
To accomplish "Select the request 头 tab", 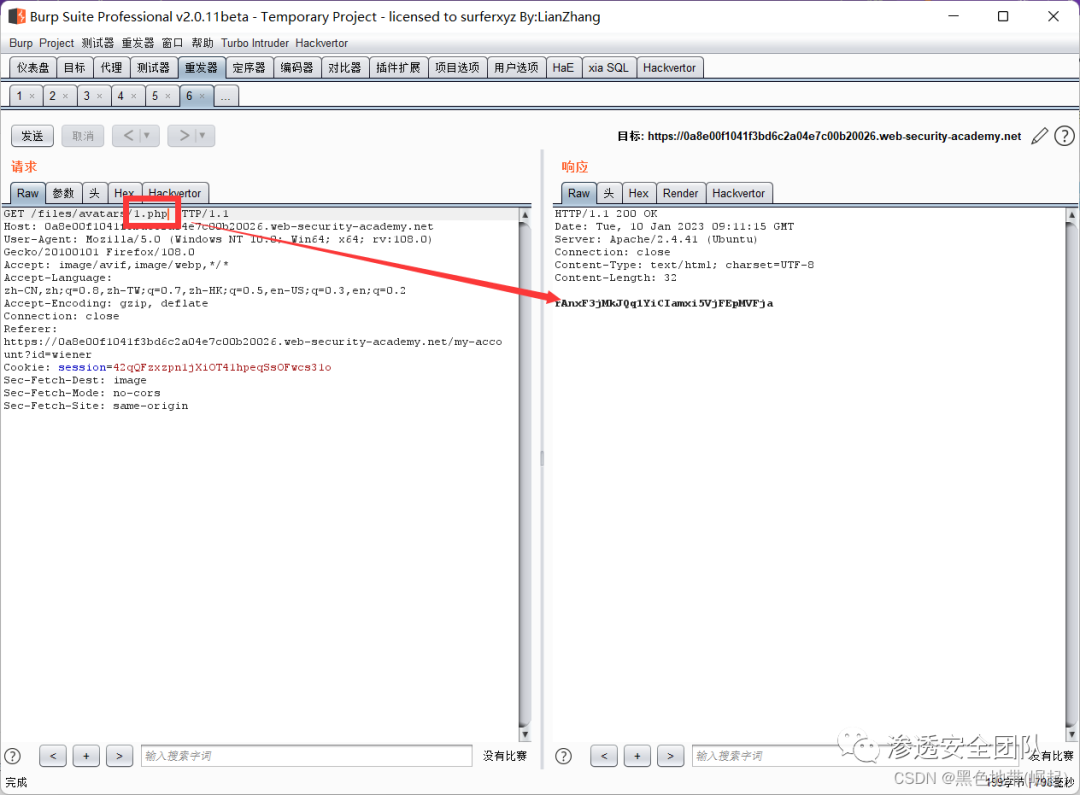I will 94,194.
